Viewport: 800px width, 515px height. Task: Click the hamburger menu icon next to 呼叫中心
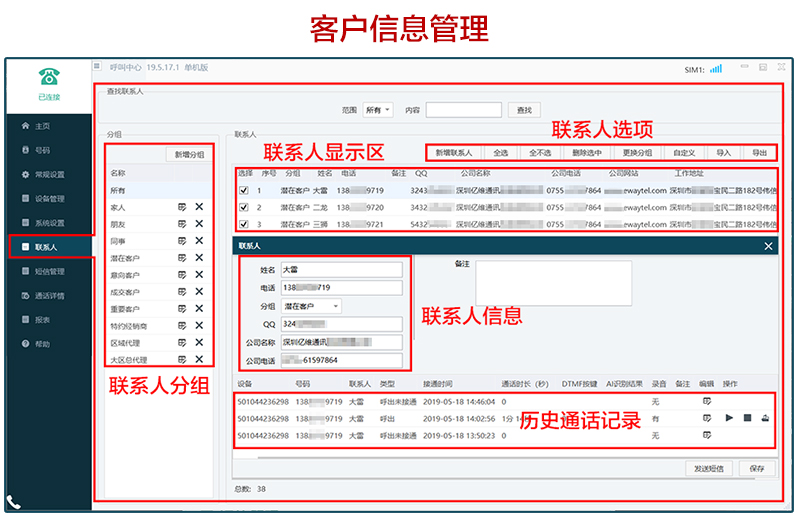point(97,67)
